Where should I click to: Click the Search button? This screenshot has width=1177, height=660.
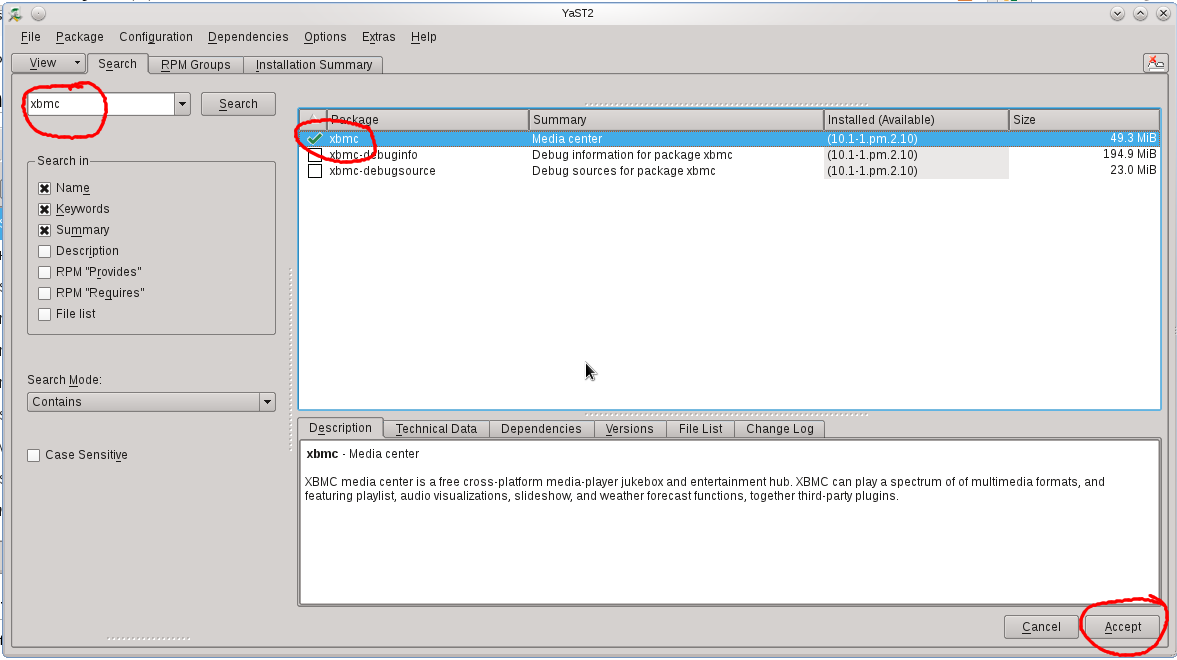[x=239, y=104]
